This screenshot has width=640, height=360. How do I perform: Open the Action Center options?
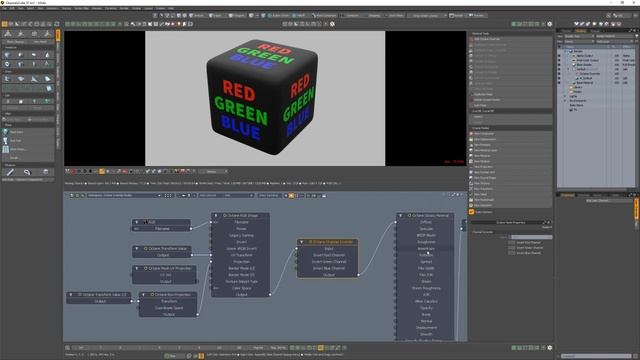(278, 16)
